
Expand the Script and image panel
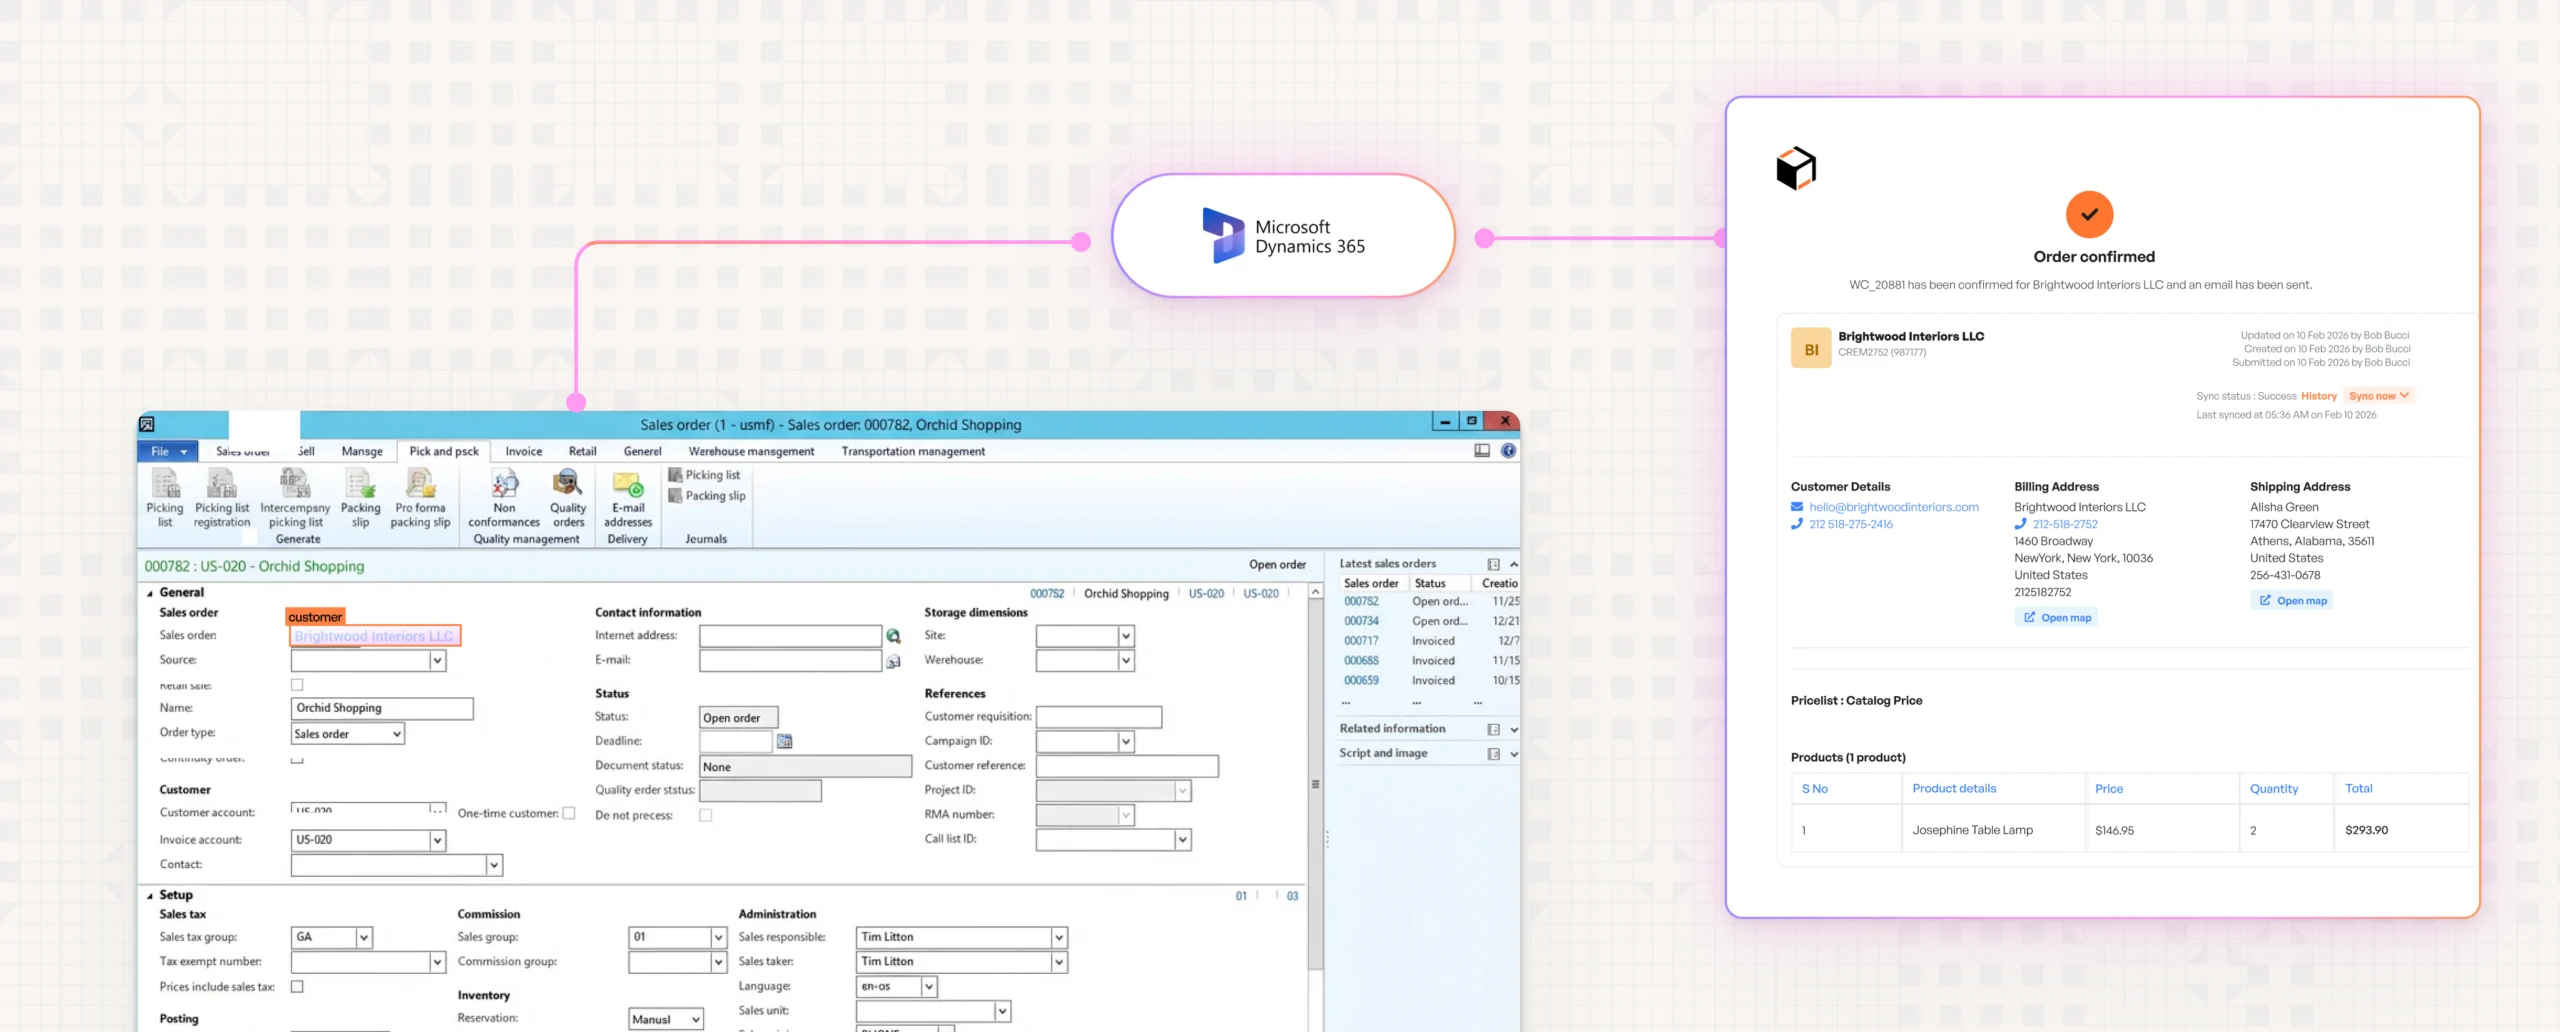(1514, 754)
